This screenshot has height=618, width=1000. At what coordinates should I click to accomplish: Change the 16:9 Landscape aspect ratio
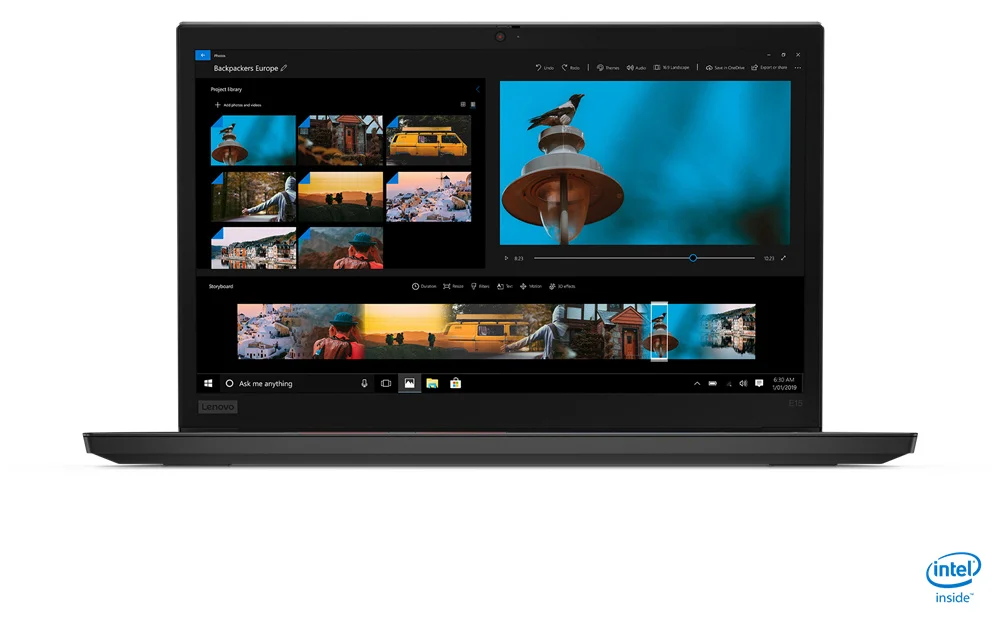[672, 68]
